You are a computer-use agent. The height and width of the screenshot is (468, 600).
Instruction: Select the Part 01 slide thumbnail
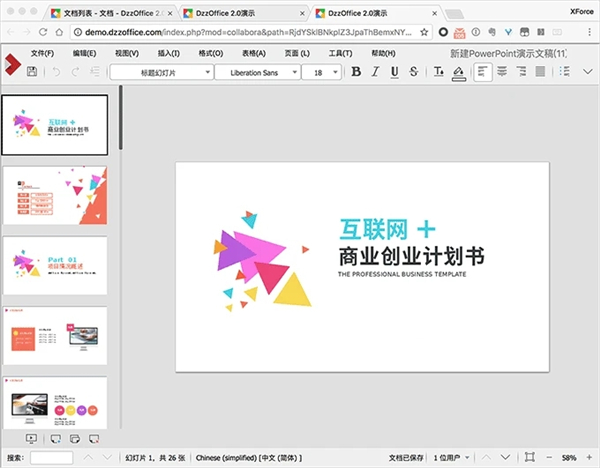pos(56,265)
